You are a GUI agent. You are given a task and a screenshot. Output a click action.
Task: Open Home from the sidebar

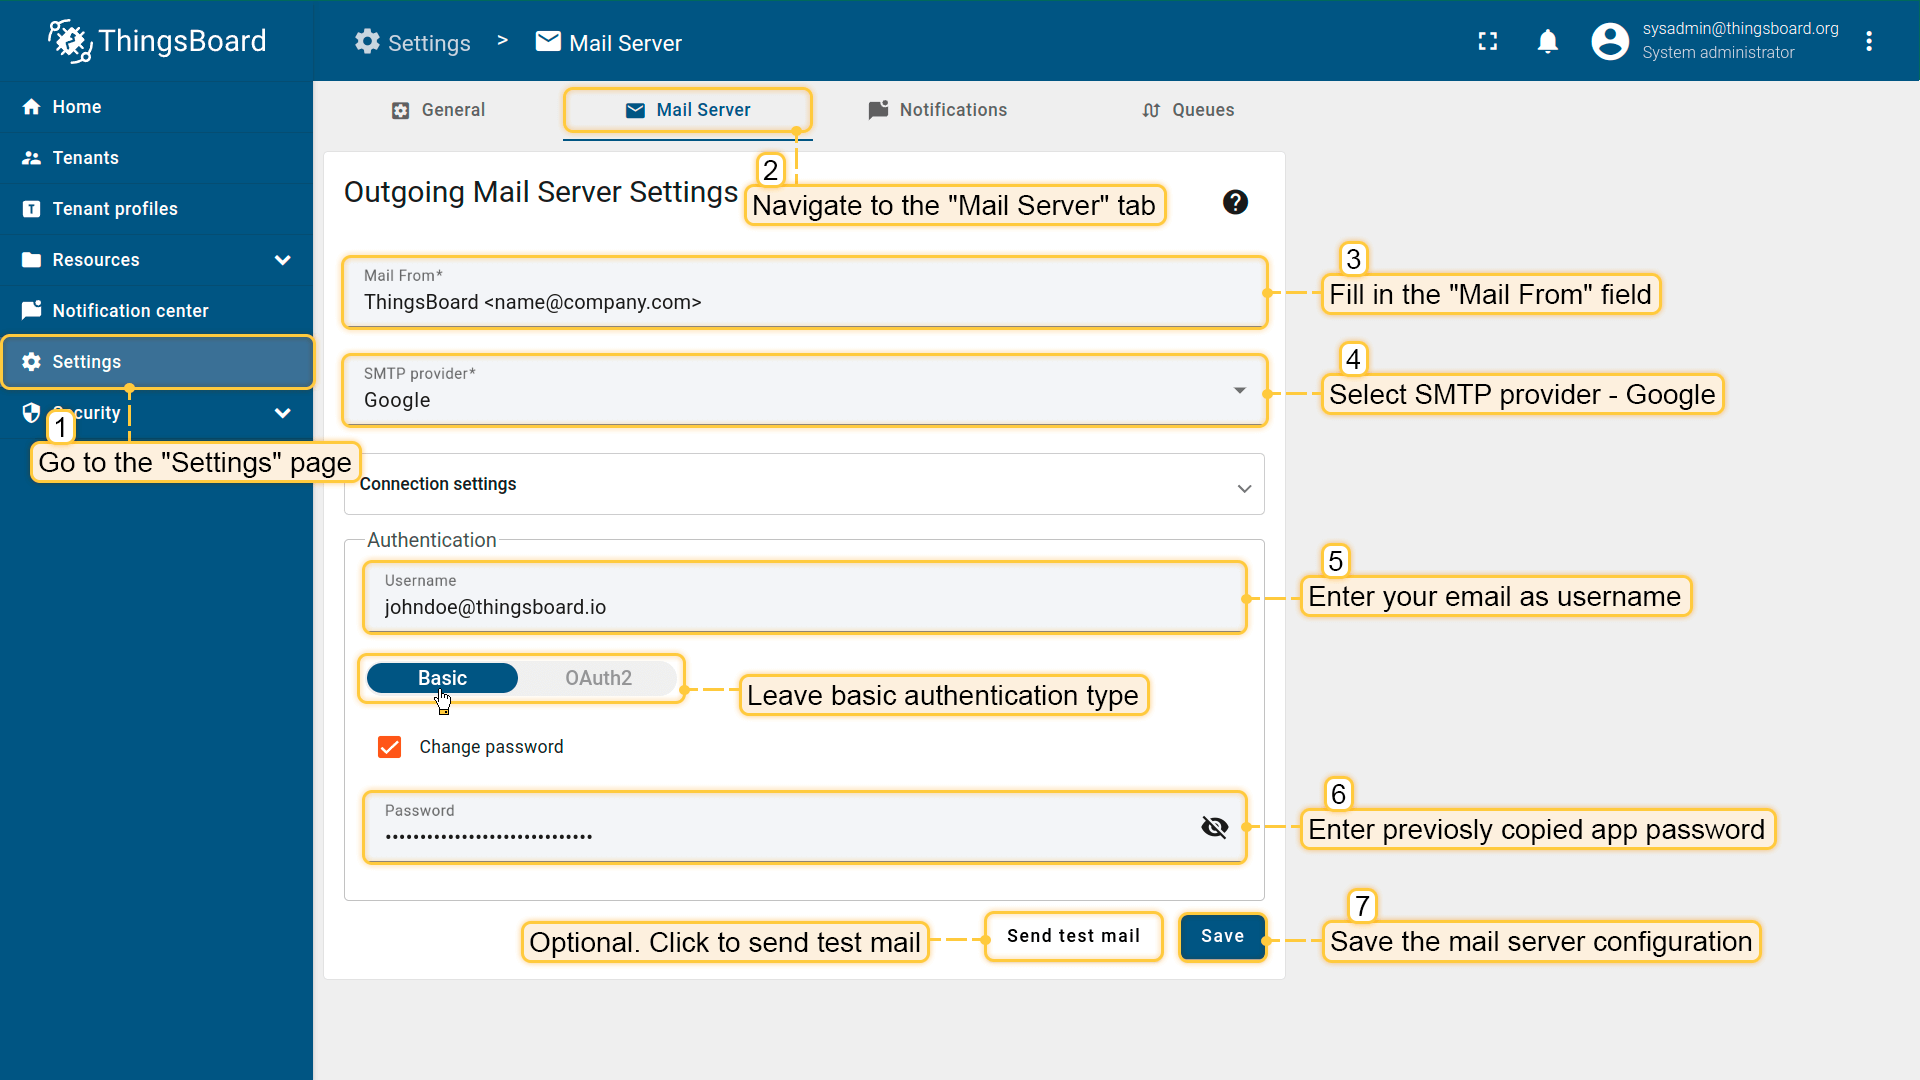click(x=76, y=107)
